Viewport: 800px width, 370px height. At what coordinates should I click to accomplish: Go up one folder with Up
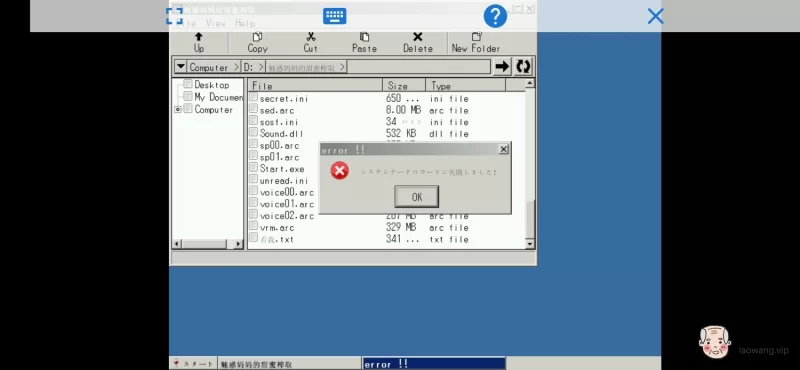pyautogui.click(x=198, y=43)
